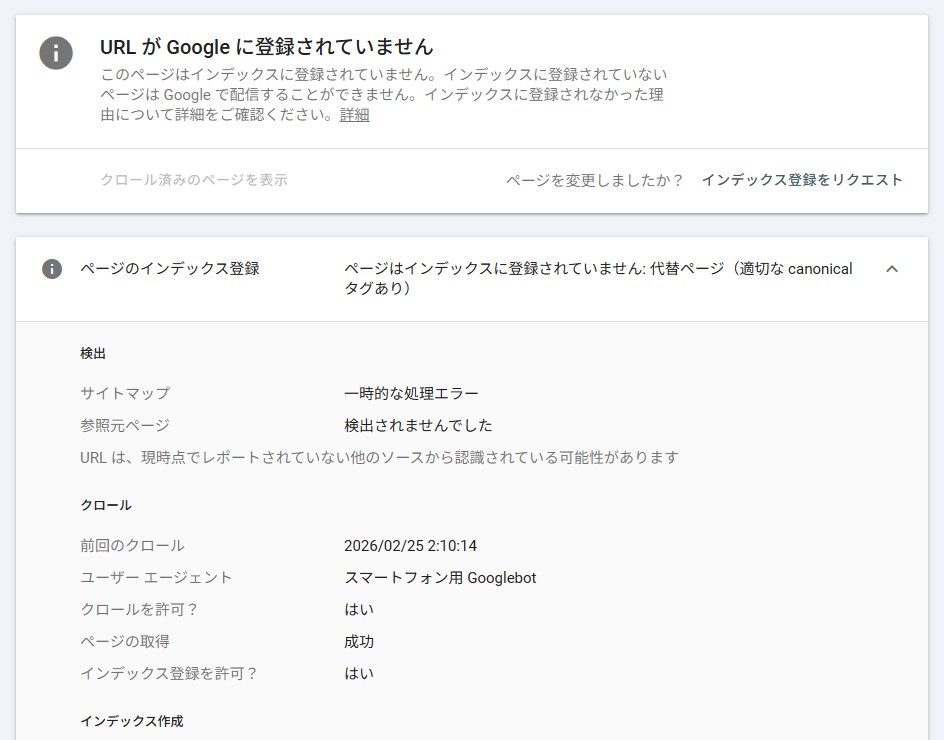Click the サイトマップ label
Screen dimensions: 944x740
125,393
